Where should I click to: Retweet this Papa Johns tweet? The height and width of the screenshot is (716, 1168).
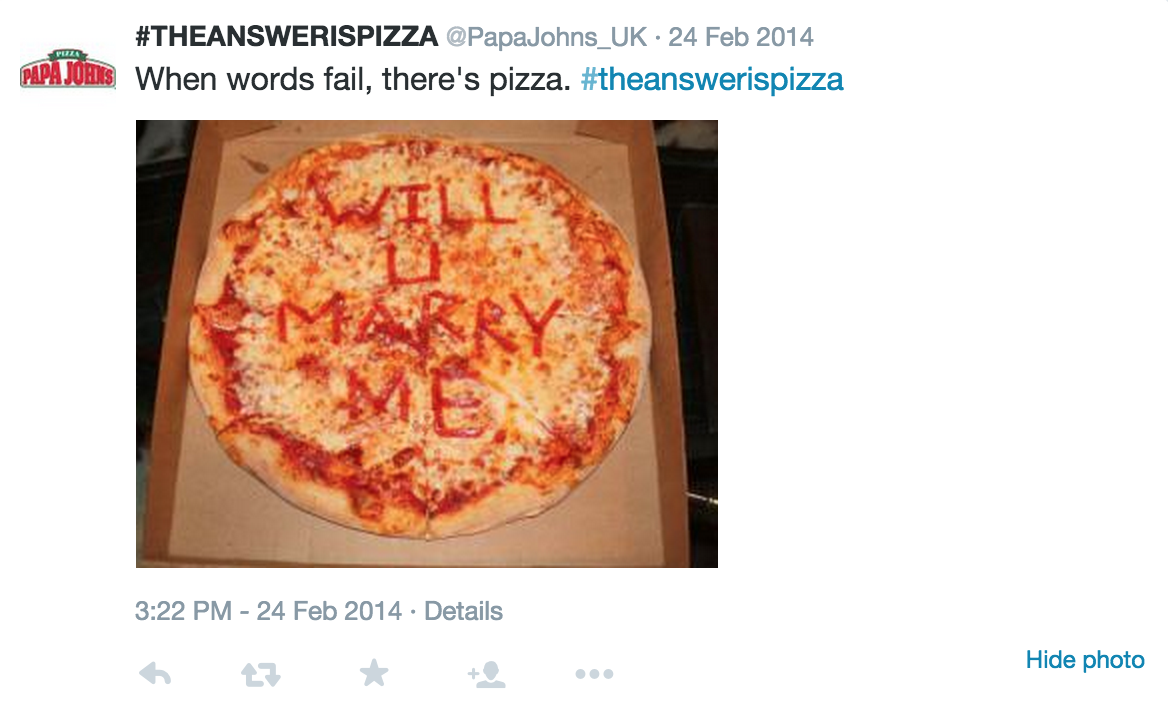click(x=261, y=674)
